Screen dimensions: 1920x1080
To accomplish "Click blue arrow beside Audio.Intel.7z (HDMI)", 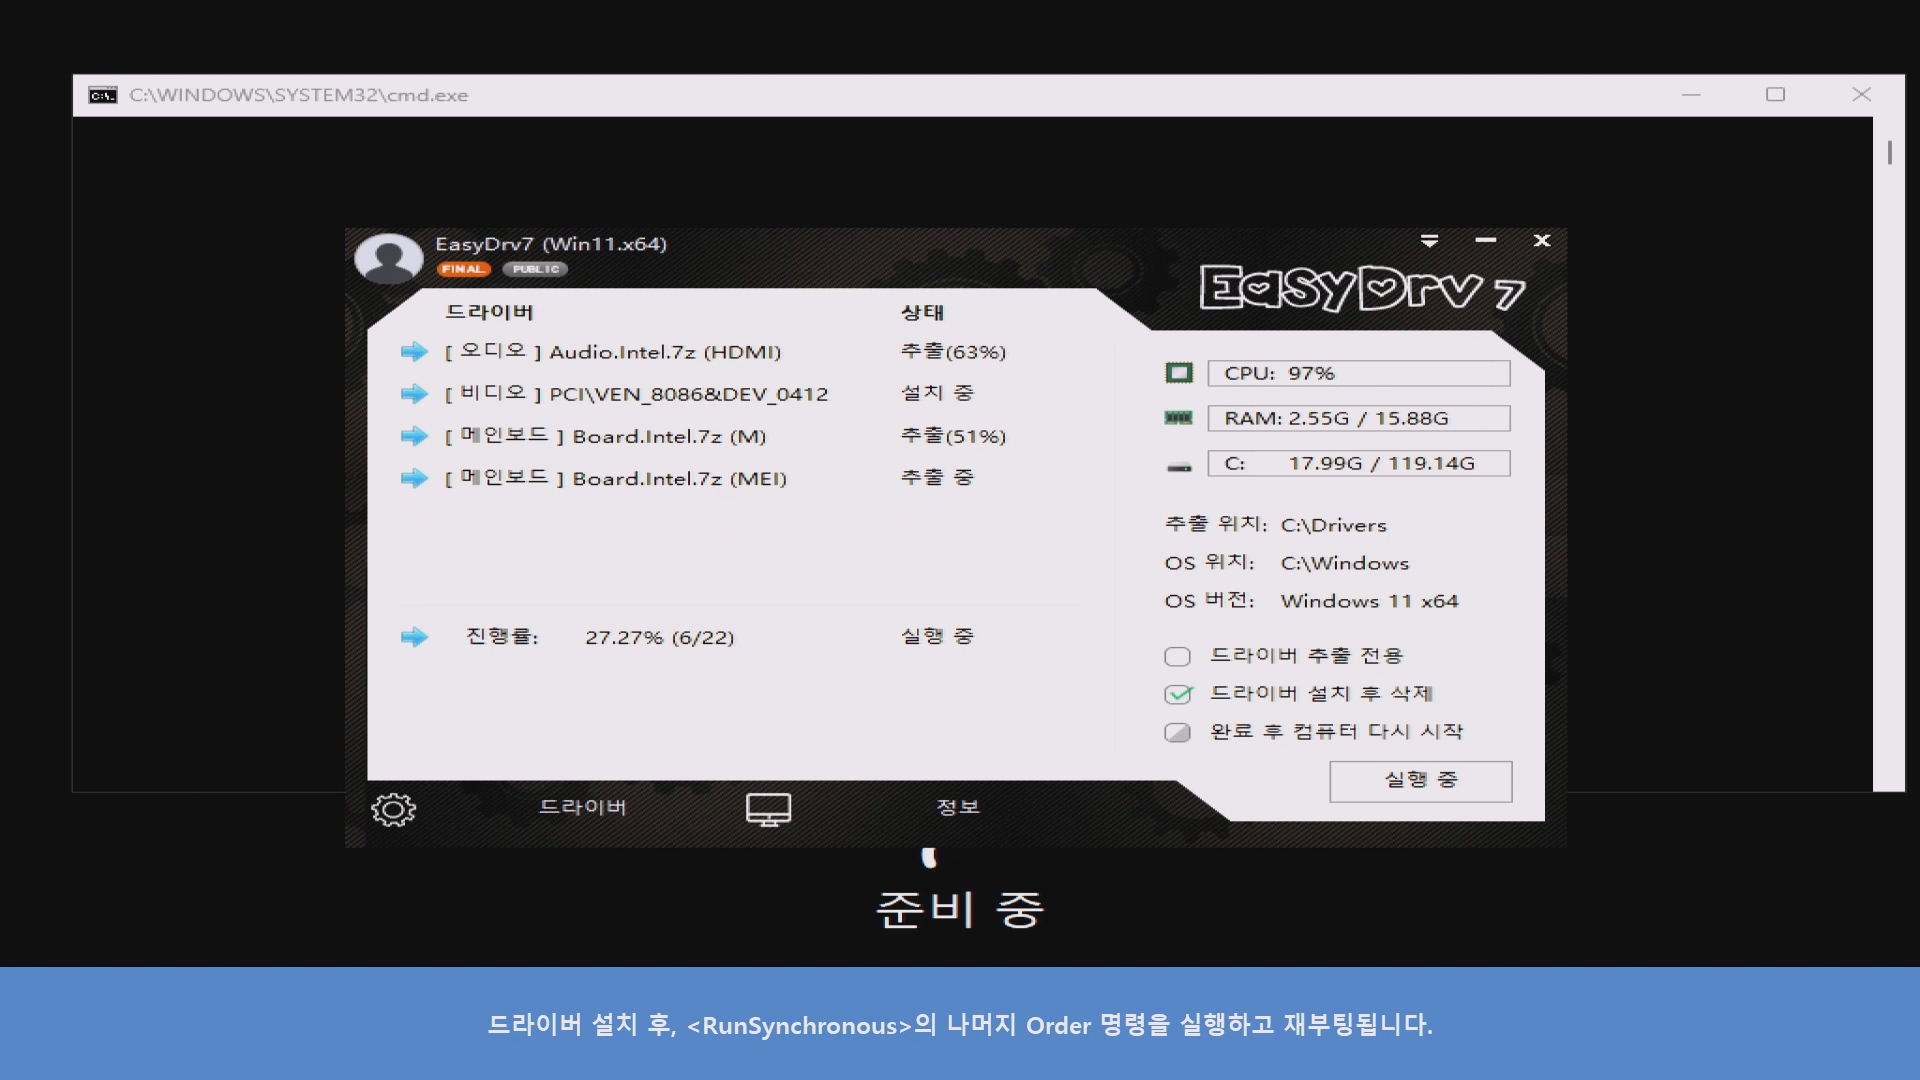I will (x=414, y=352).
